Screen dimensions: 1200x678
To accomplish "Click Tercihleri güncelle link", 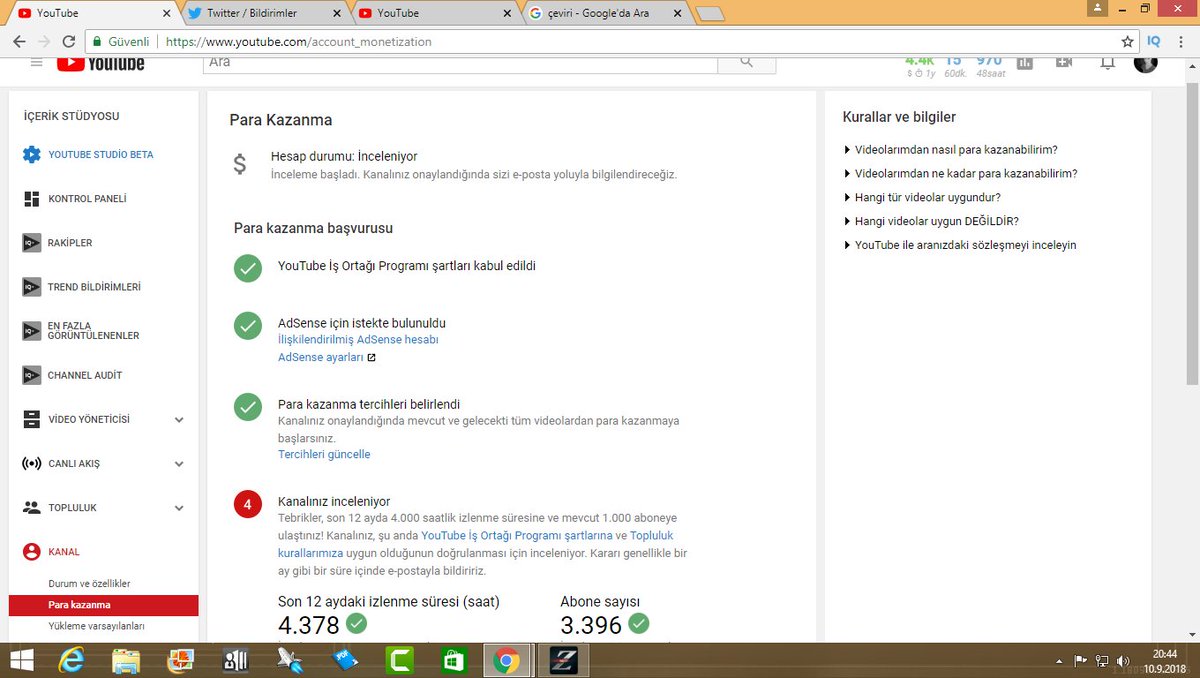I will point(324,455).
